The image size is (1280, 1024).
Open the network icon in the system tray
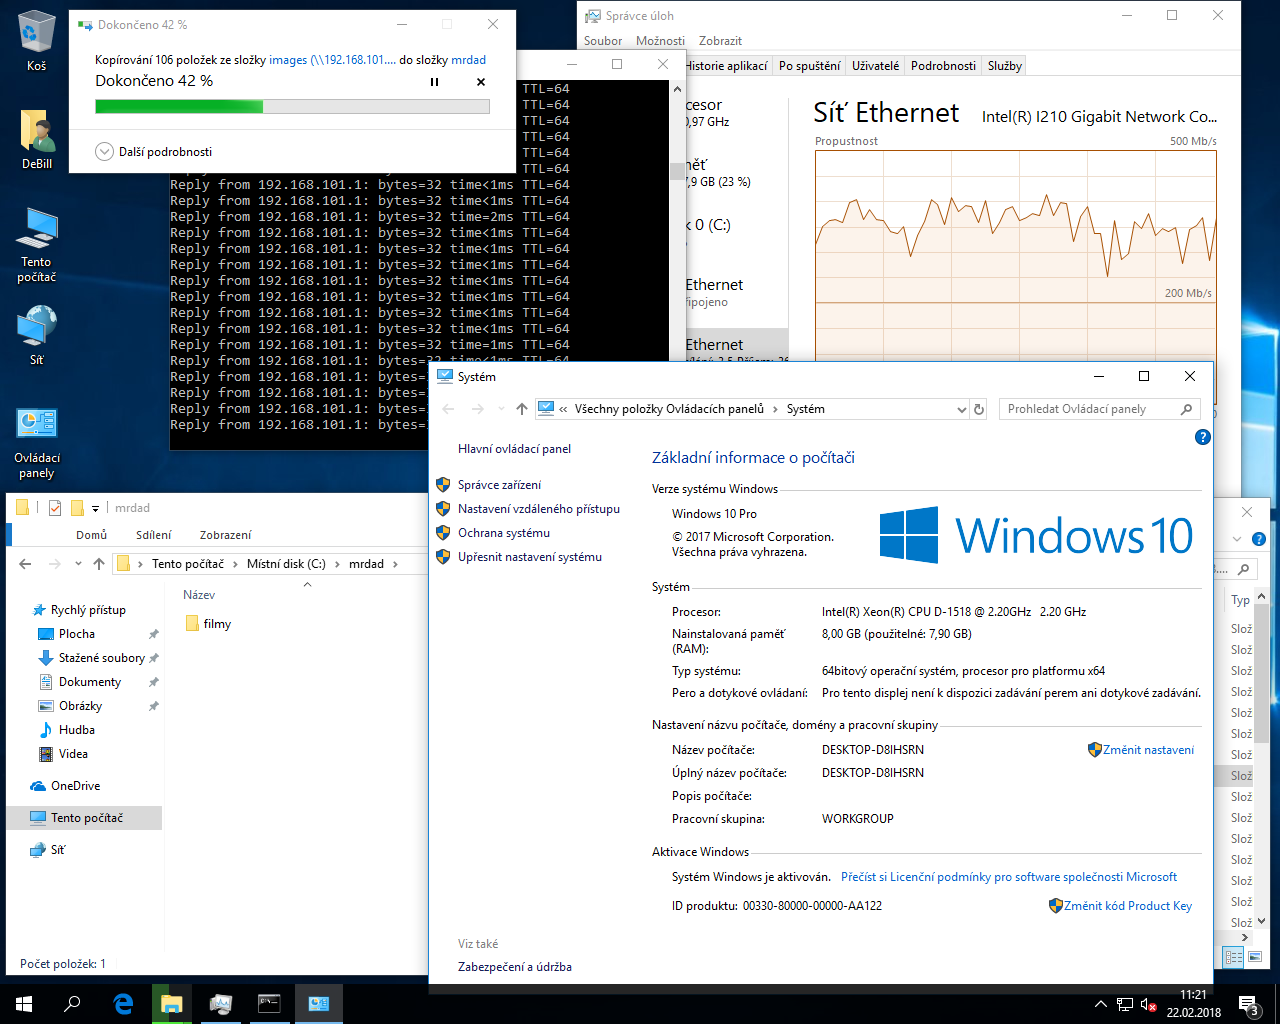click(1125, 1004)
